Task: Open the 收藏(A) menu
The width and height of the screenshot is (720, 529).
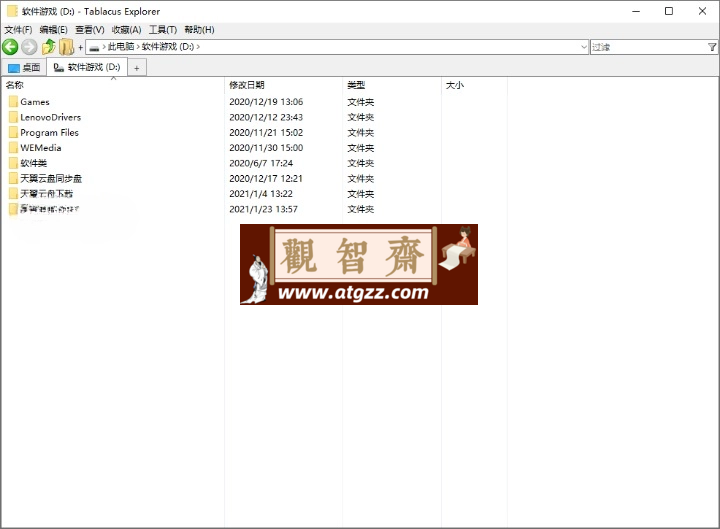Action: (x=126, y=30)
